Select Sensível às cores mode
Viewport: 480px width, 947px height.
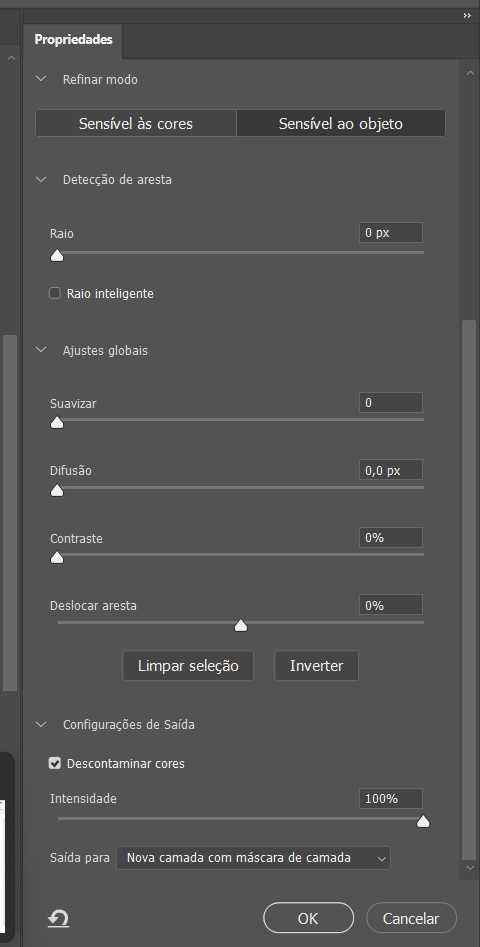pyautogui.click(x=136, y=124)
